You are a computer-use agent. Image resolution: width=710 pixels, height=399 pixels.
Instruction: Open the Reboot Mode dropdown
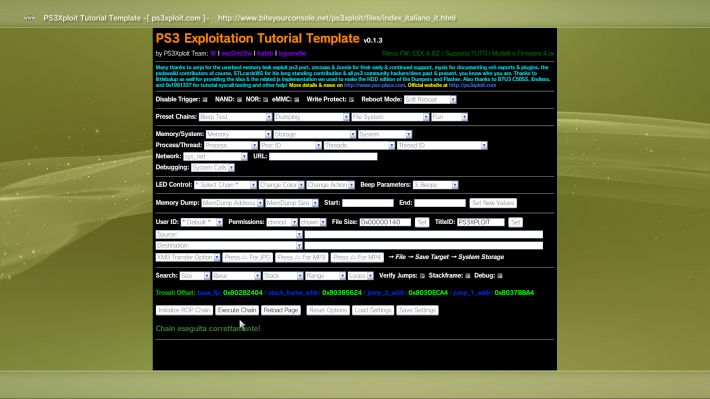(x=430, y=100)
